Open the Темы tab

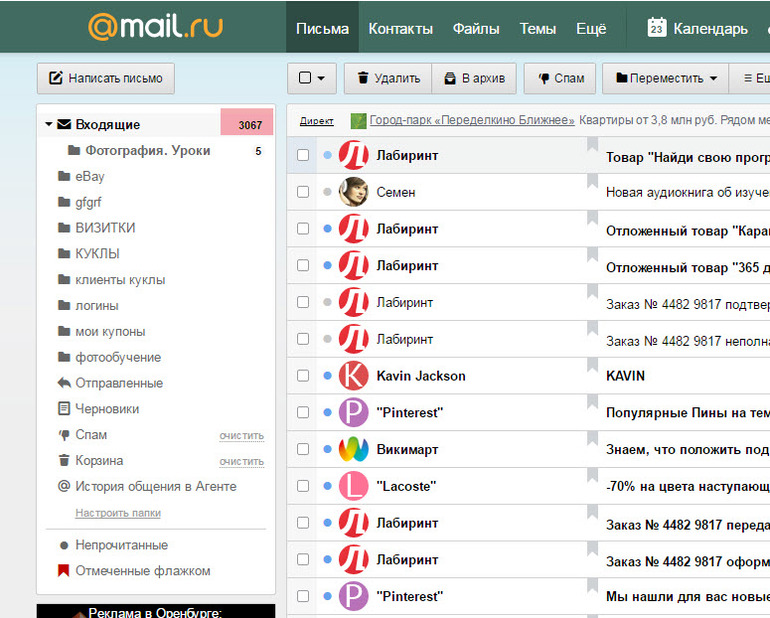click(538, 28)
